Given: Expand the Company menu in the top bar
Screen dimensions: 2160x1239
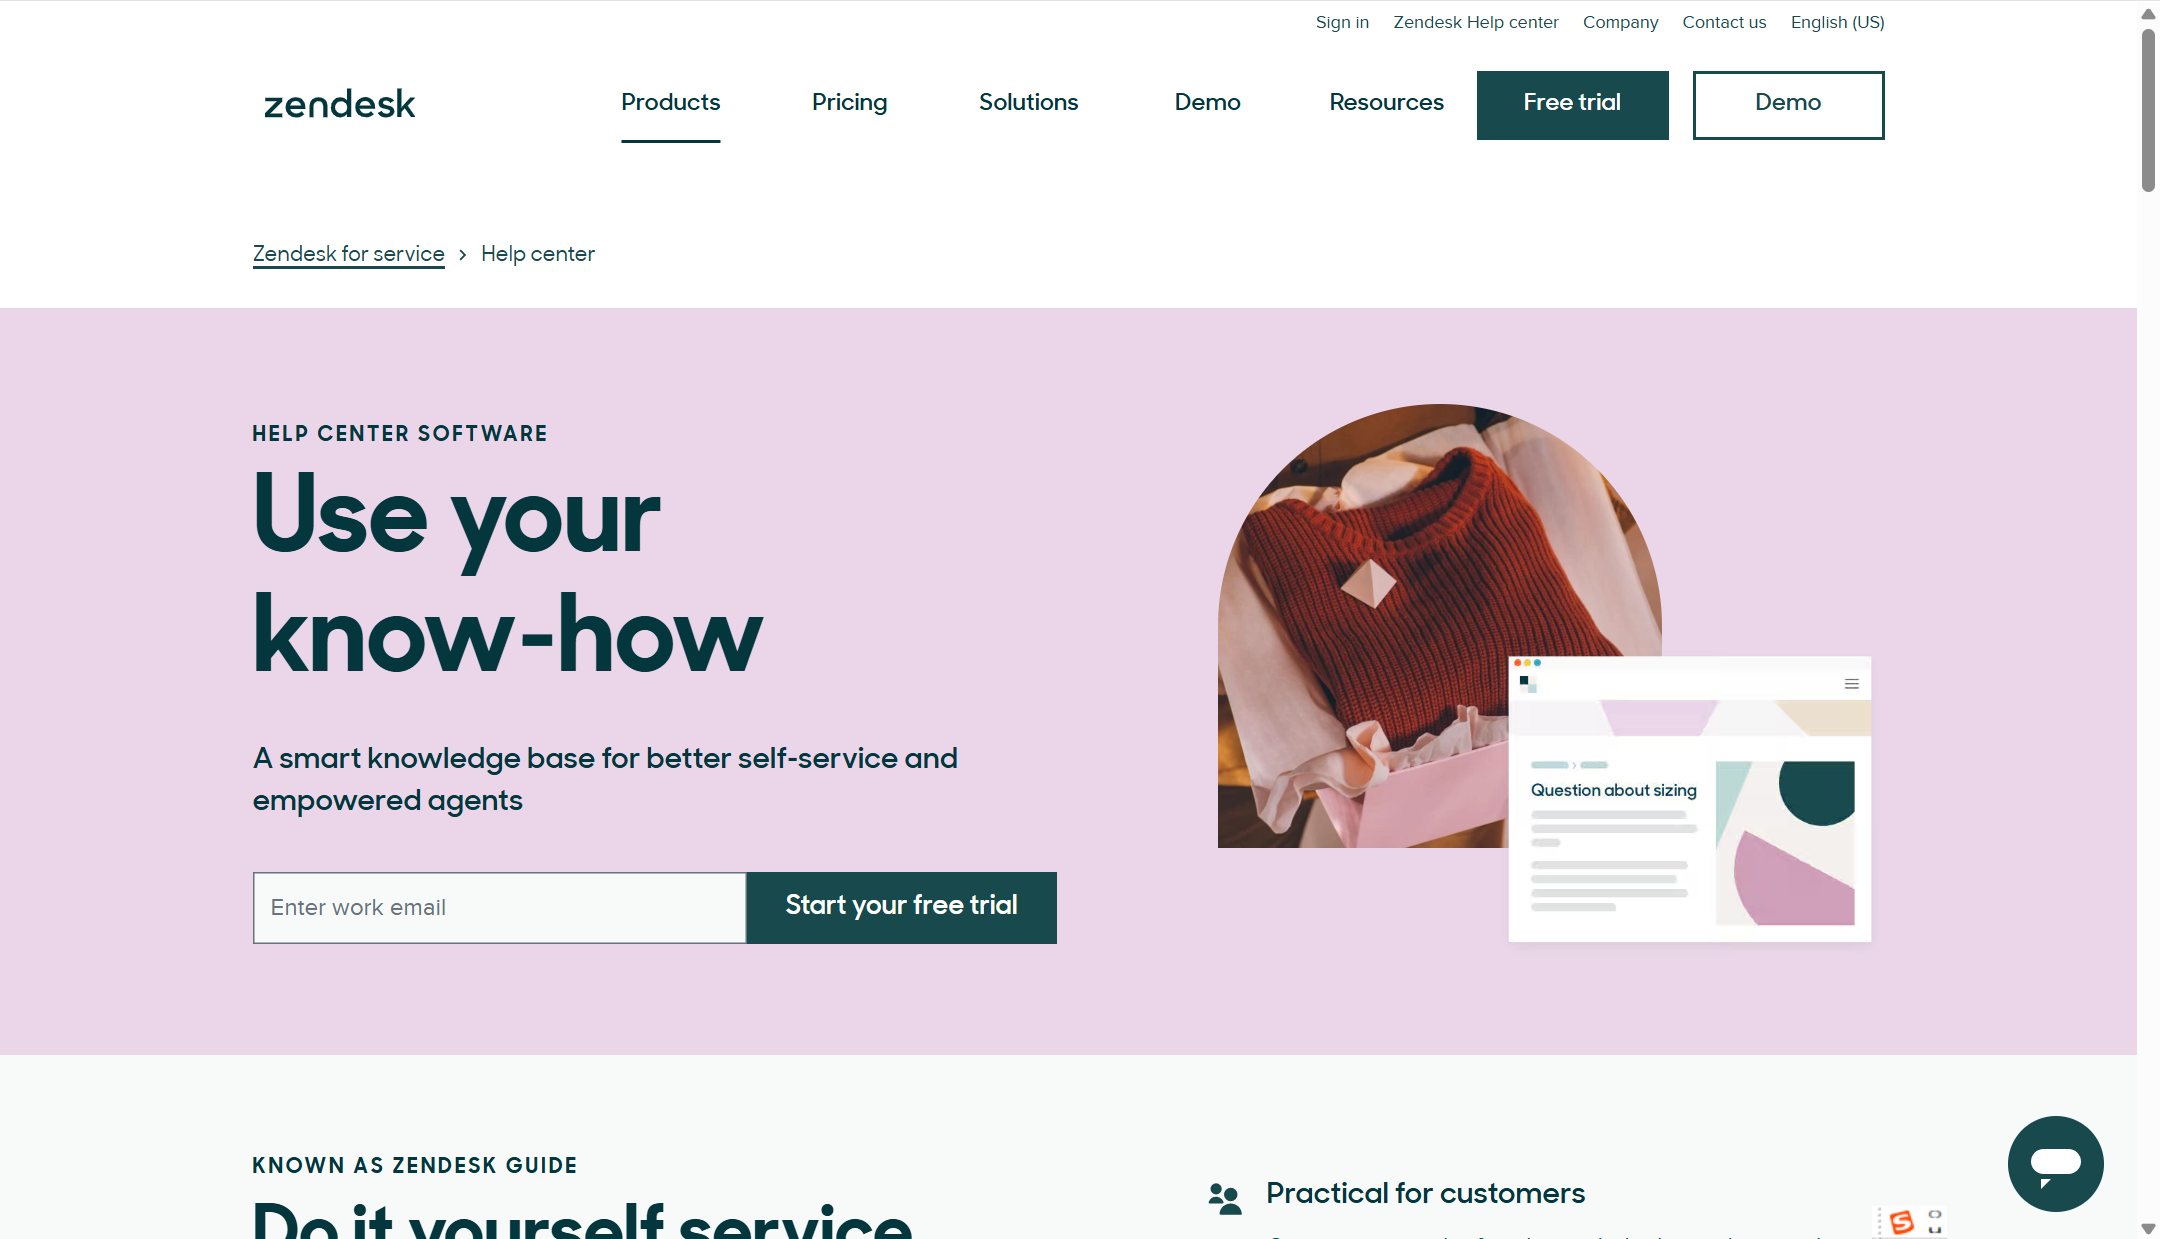Looking at the screenshot, I should tap(1620, 22).
